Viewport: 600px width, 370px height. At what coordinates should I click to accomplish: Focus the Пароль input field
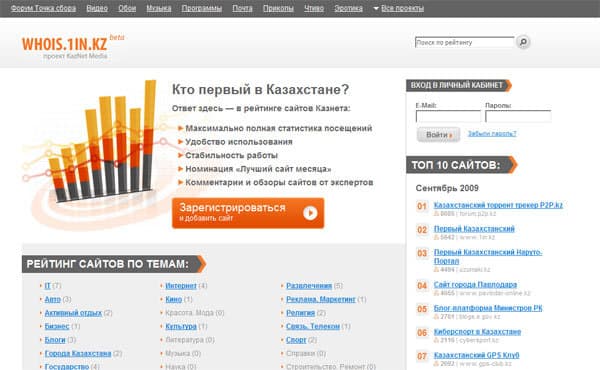pyautogui.click(x=518, y=116)
